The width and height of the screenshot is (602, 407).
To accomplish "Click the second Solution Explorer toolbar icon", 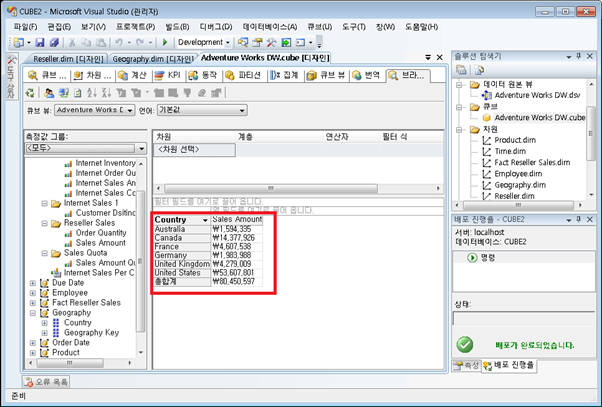I will pyautogui.click(x=479, y=70).
